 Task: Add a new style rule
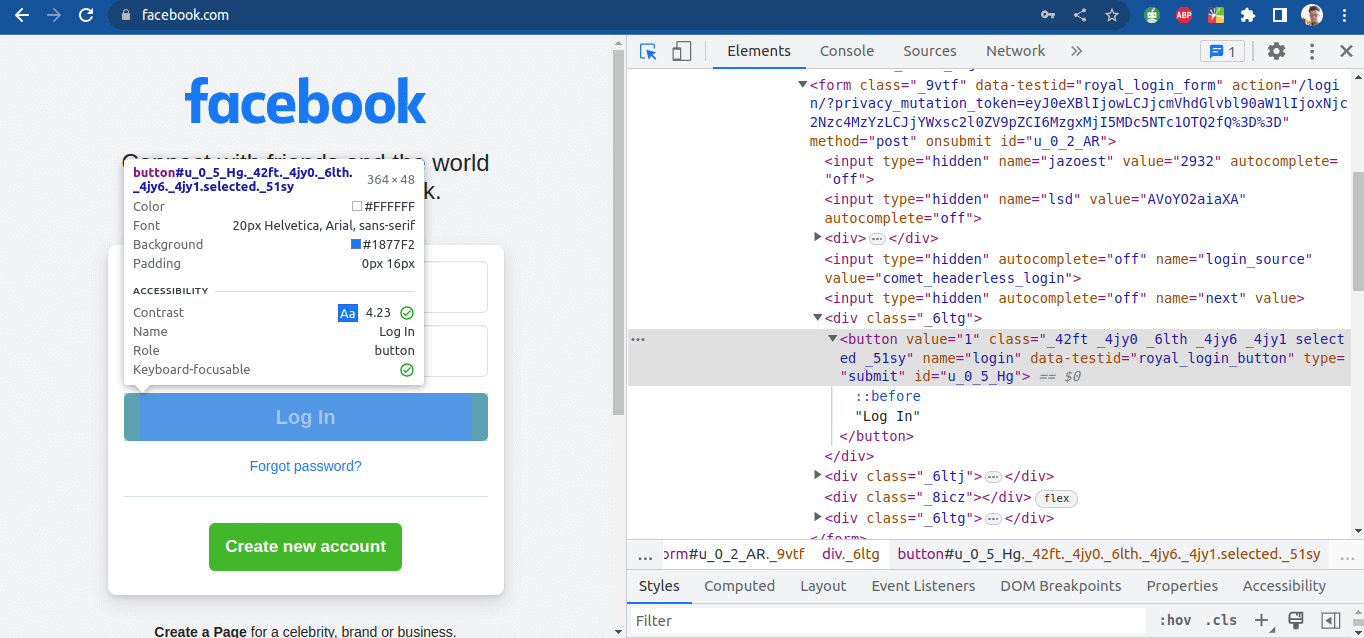pos(1263,621)
